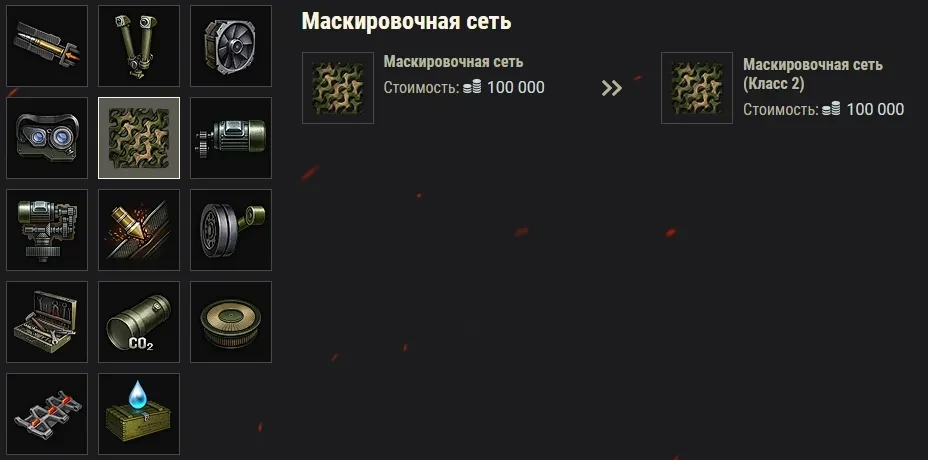928x460 pixels.
Task: Select the CO2 fuel tank icon
Action: click(138, 321)
